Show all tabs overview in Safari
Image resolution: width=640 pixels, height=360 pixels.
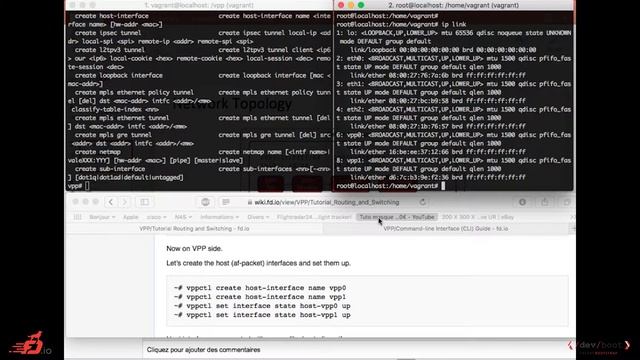point(567,202)
